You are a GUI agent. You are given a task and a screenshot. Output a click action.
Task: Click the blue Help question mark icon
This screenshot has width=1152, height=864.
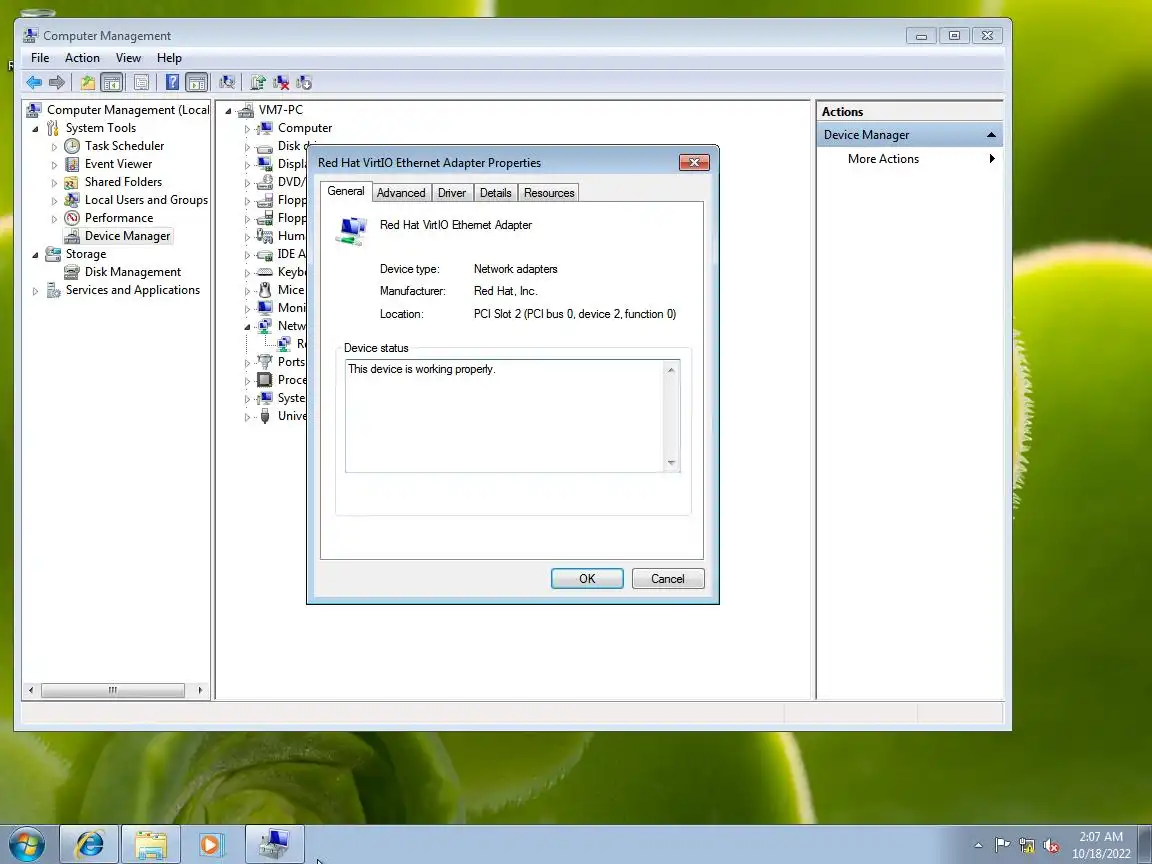172,82
